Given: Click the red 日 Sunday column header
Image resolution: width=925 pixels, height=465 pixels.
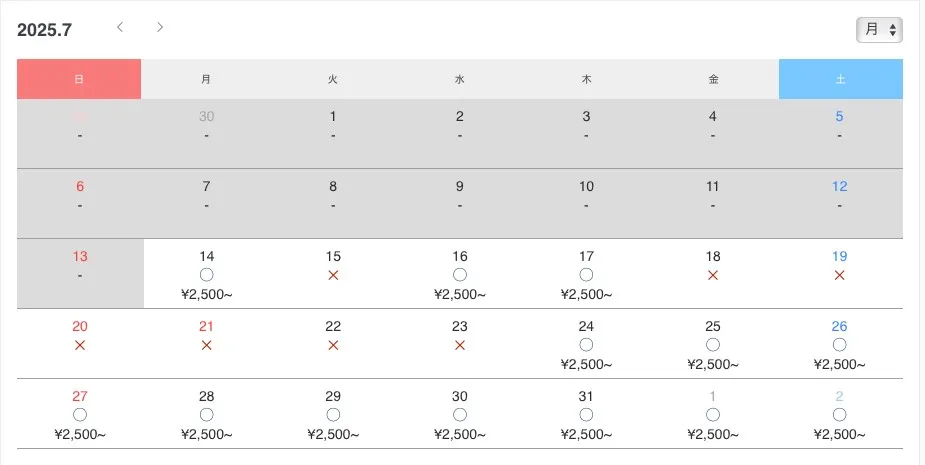Looking at the screenshot, I should [x=79, y=79].
